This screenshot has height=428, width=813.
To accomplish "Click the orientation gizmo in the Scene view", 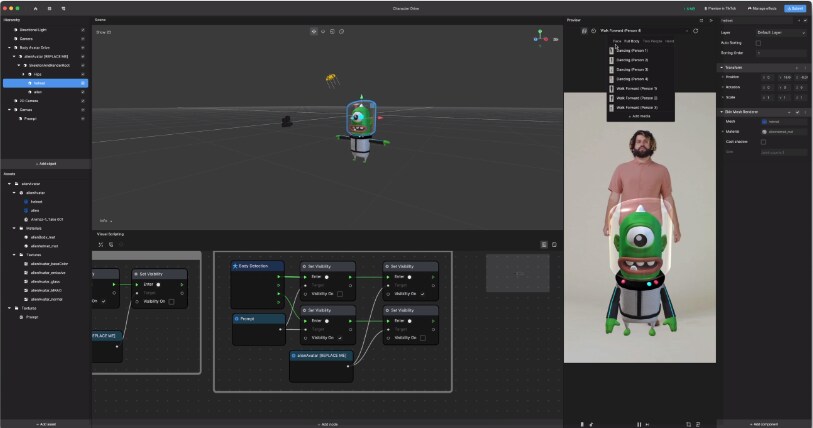I will [x=540, y=37].
